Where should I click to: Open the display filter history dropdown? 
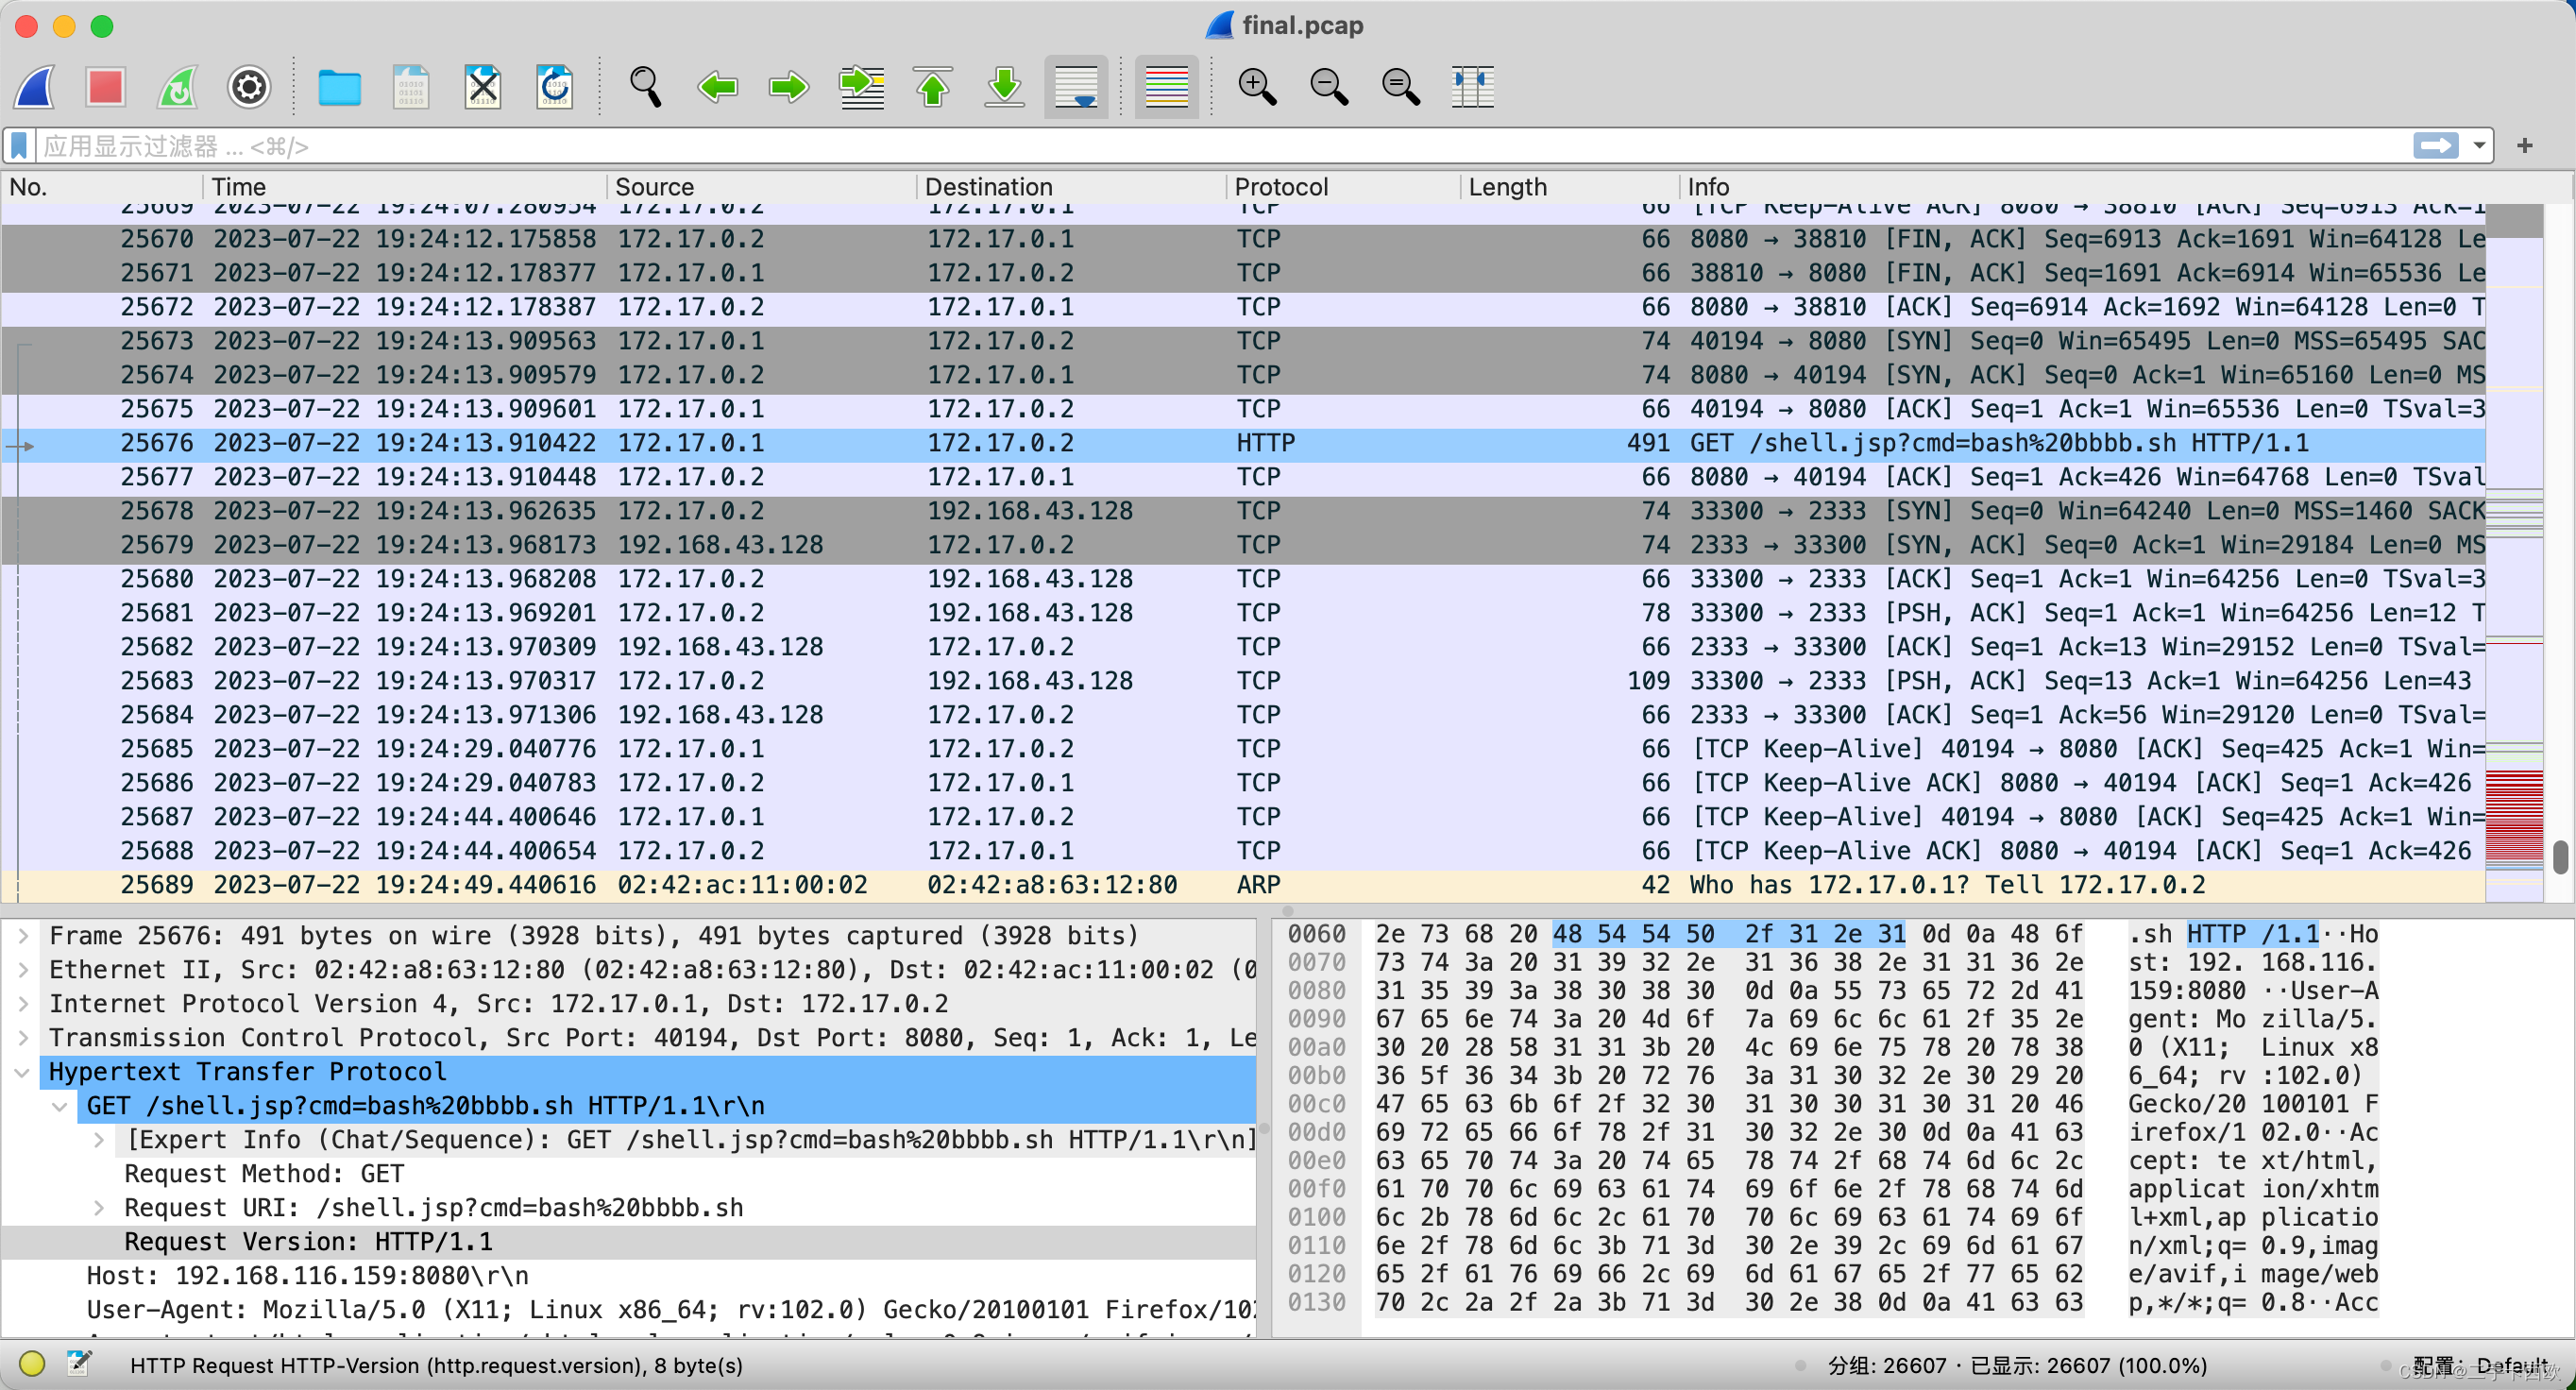pyautogui.click(x=2479, y=146)
